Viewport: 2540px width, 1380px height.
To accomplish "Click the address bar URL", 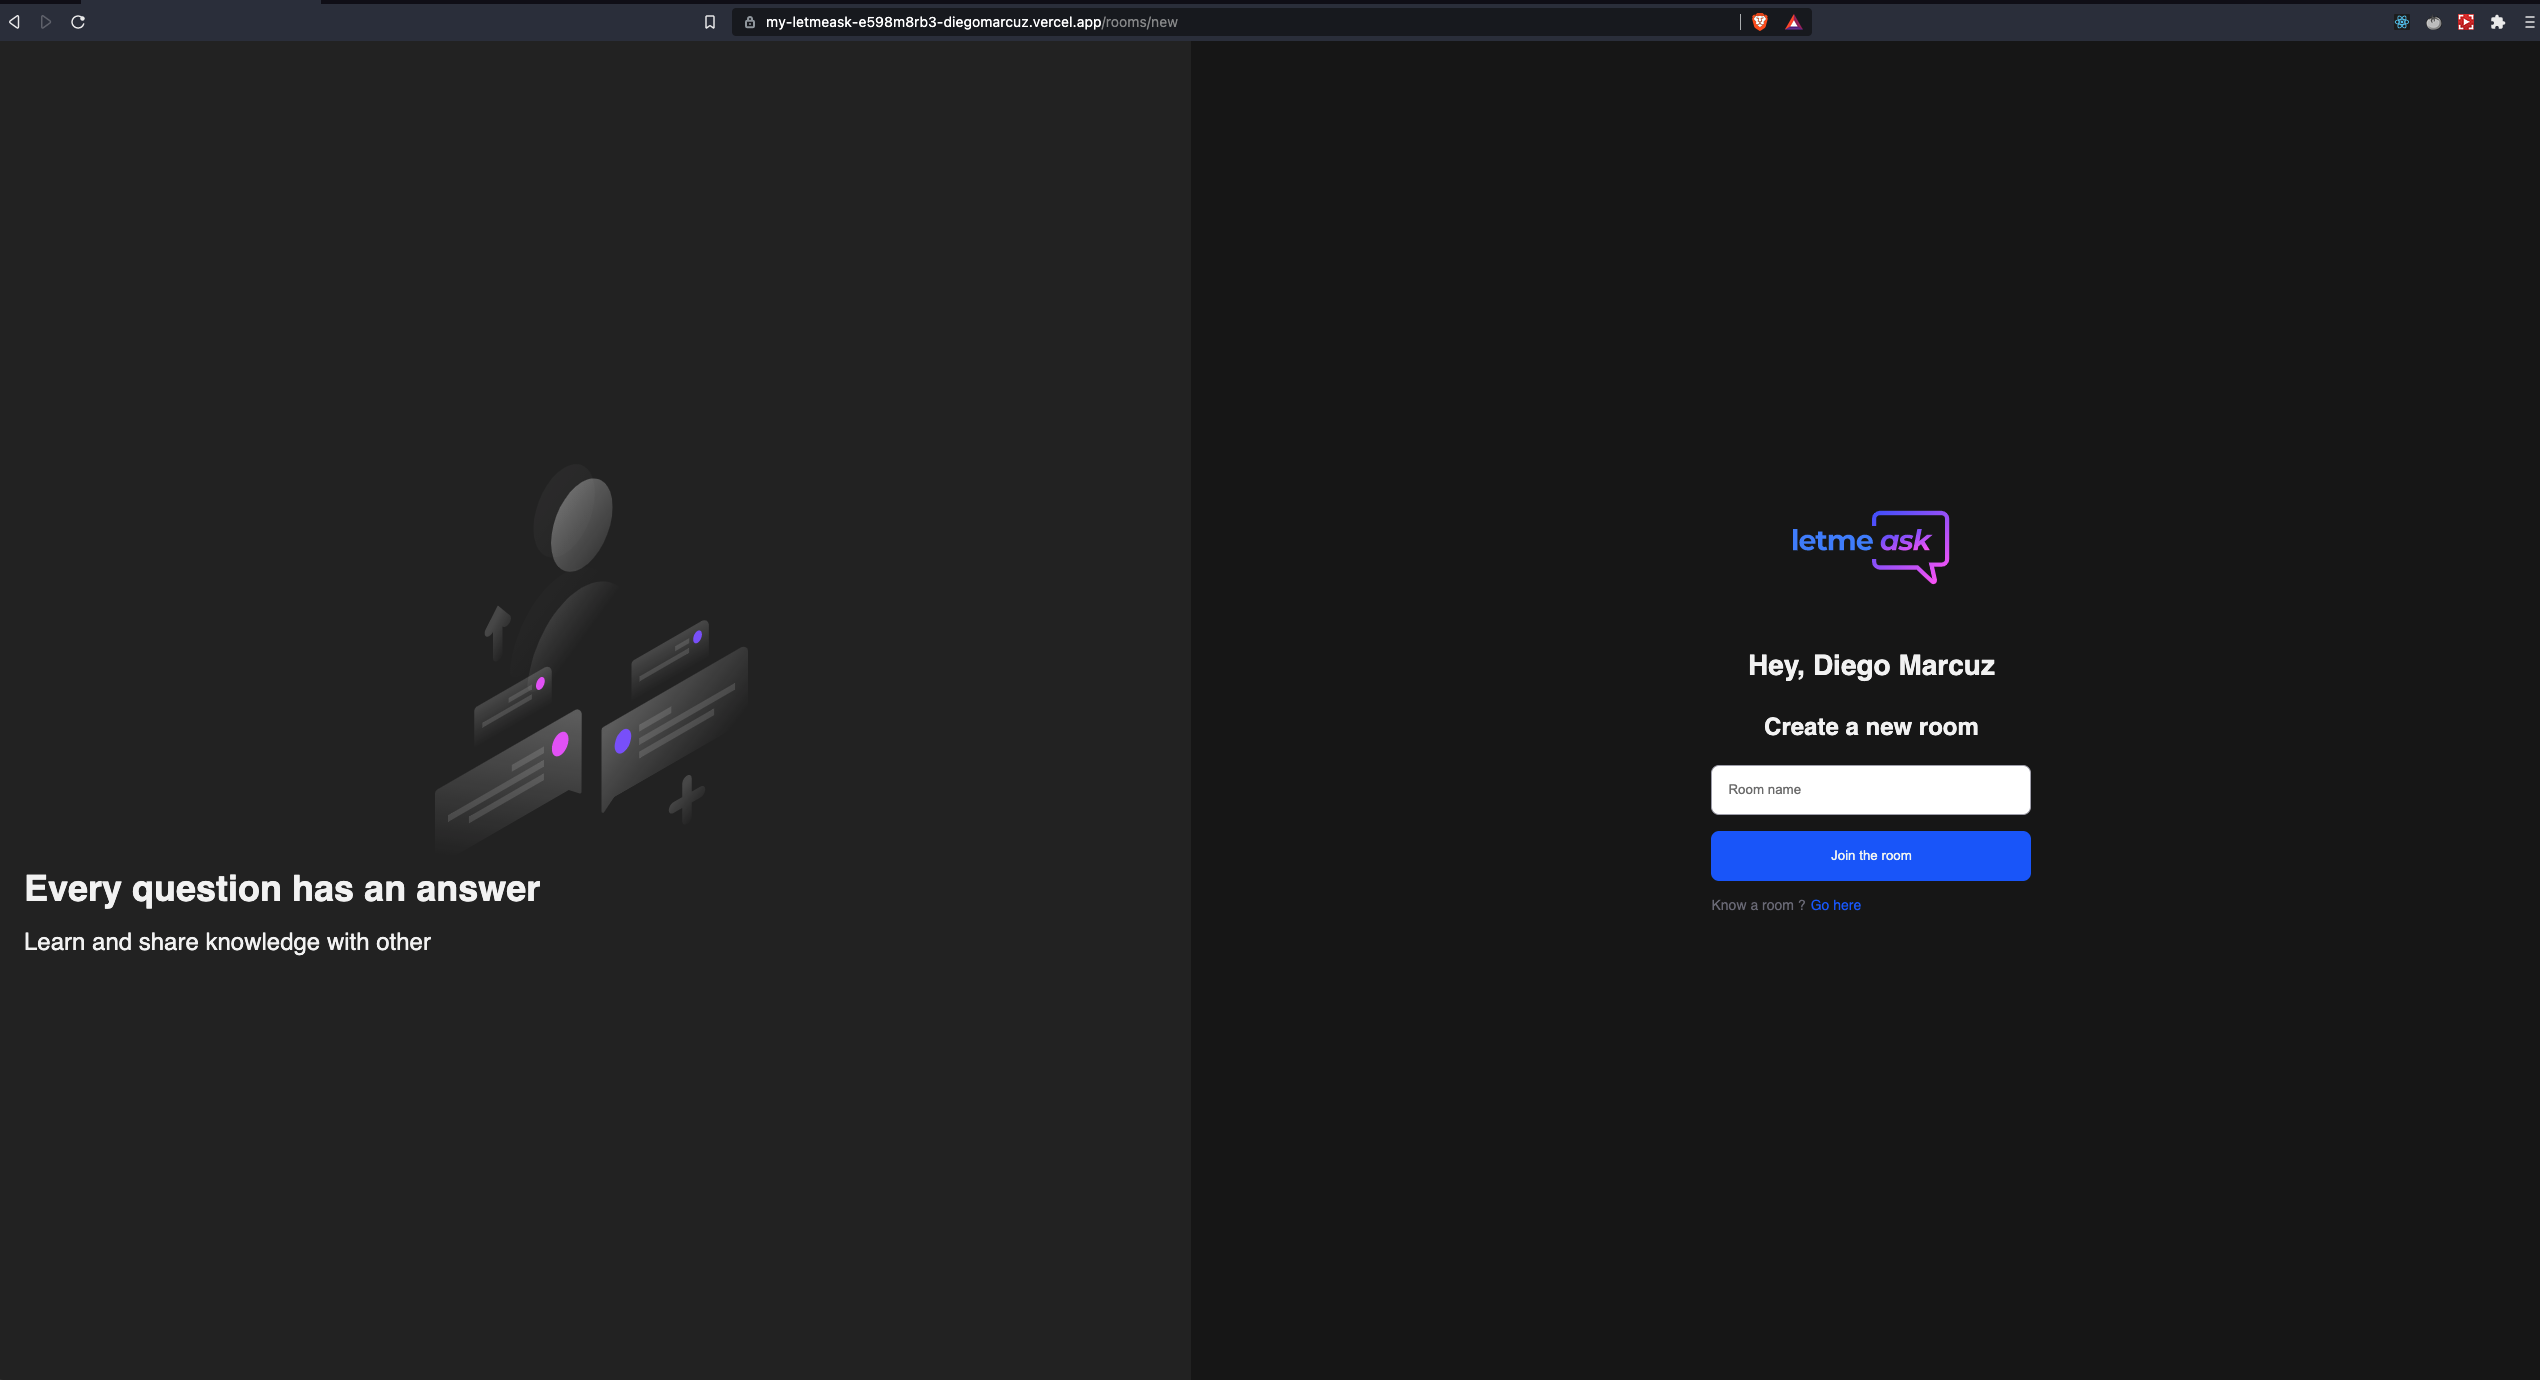I will (971, 22).
